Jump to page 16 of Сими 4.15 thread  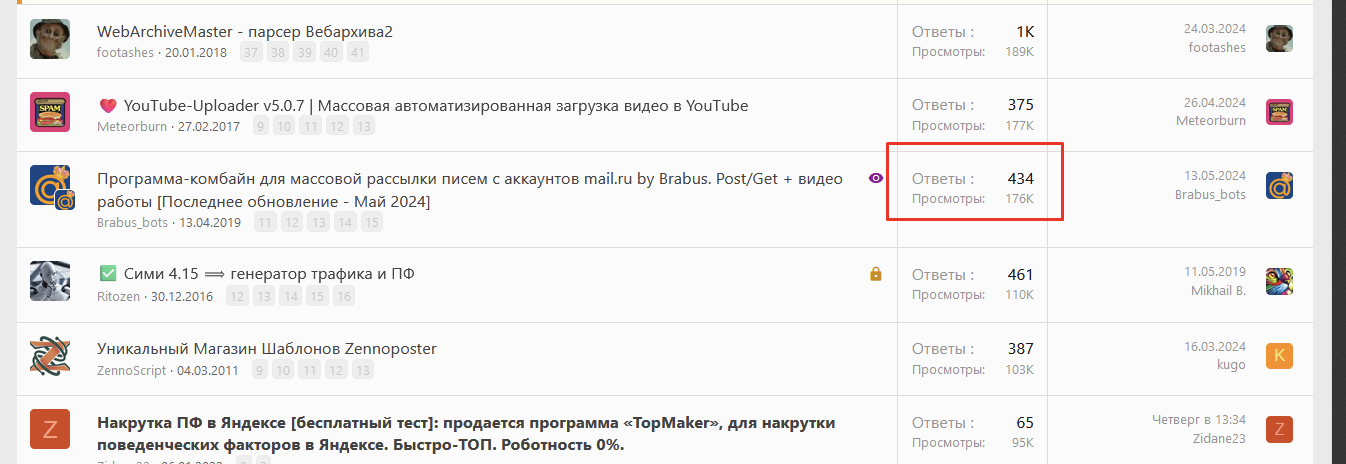344,296
